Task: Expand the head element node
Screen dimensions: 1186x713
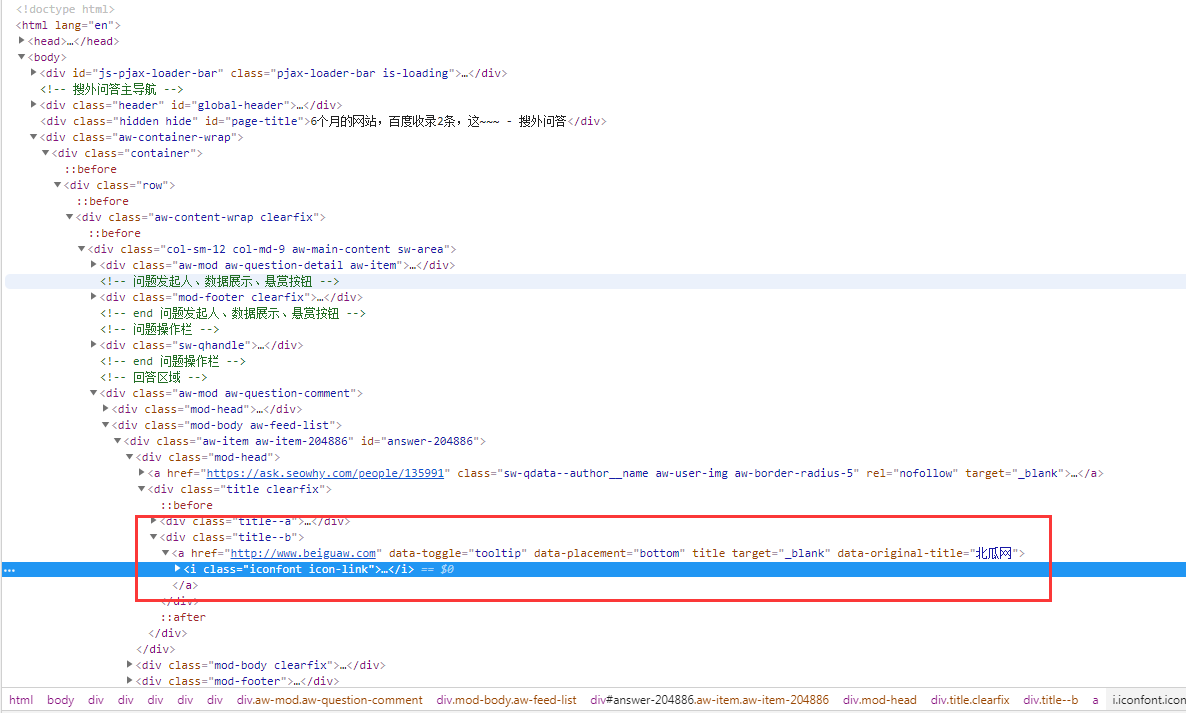Action: pyautogui.click(x=21, y=41)
